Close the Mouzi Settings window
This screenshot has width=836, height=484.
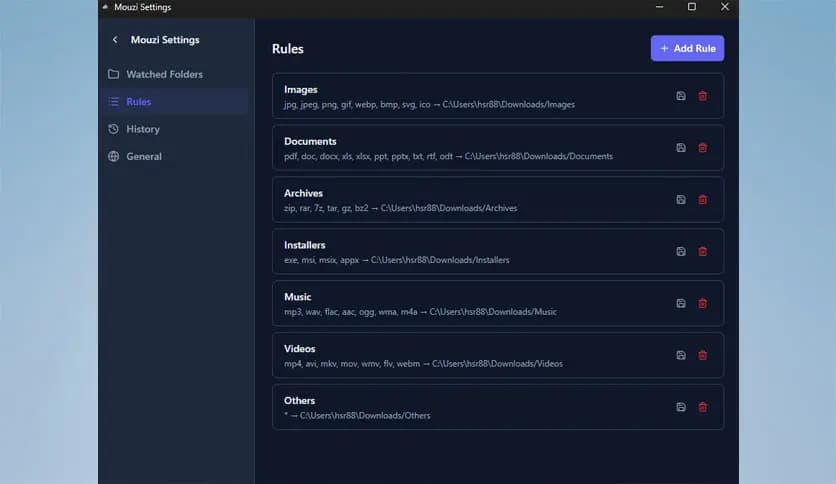coord(725,7)
